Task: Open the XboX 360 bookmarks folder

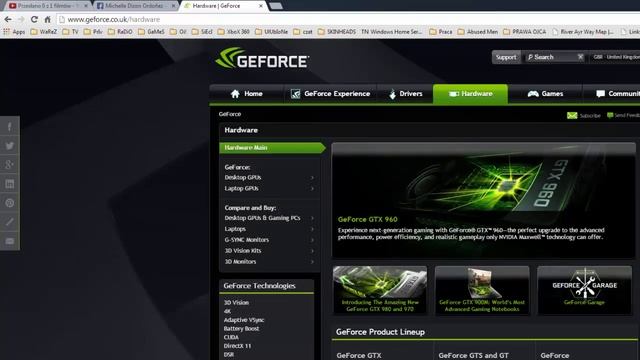Action: point(233,31)
